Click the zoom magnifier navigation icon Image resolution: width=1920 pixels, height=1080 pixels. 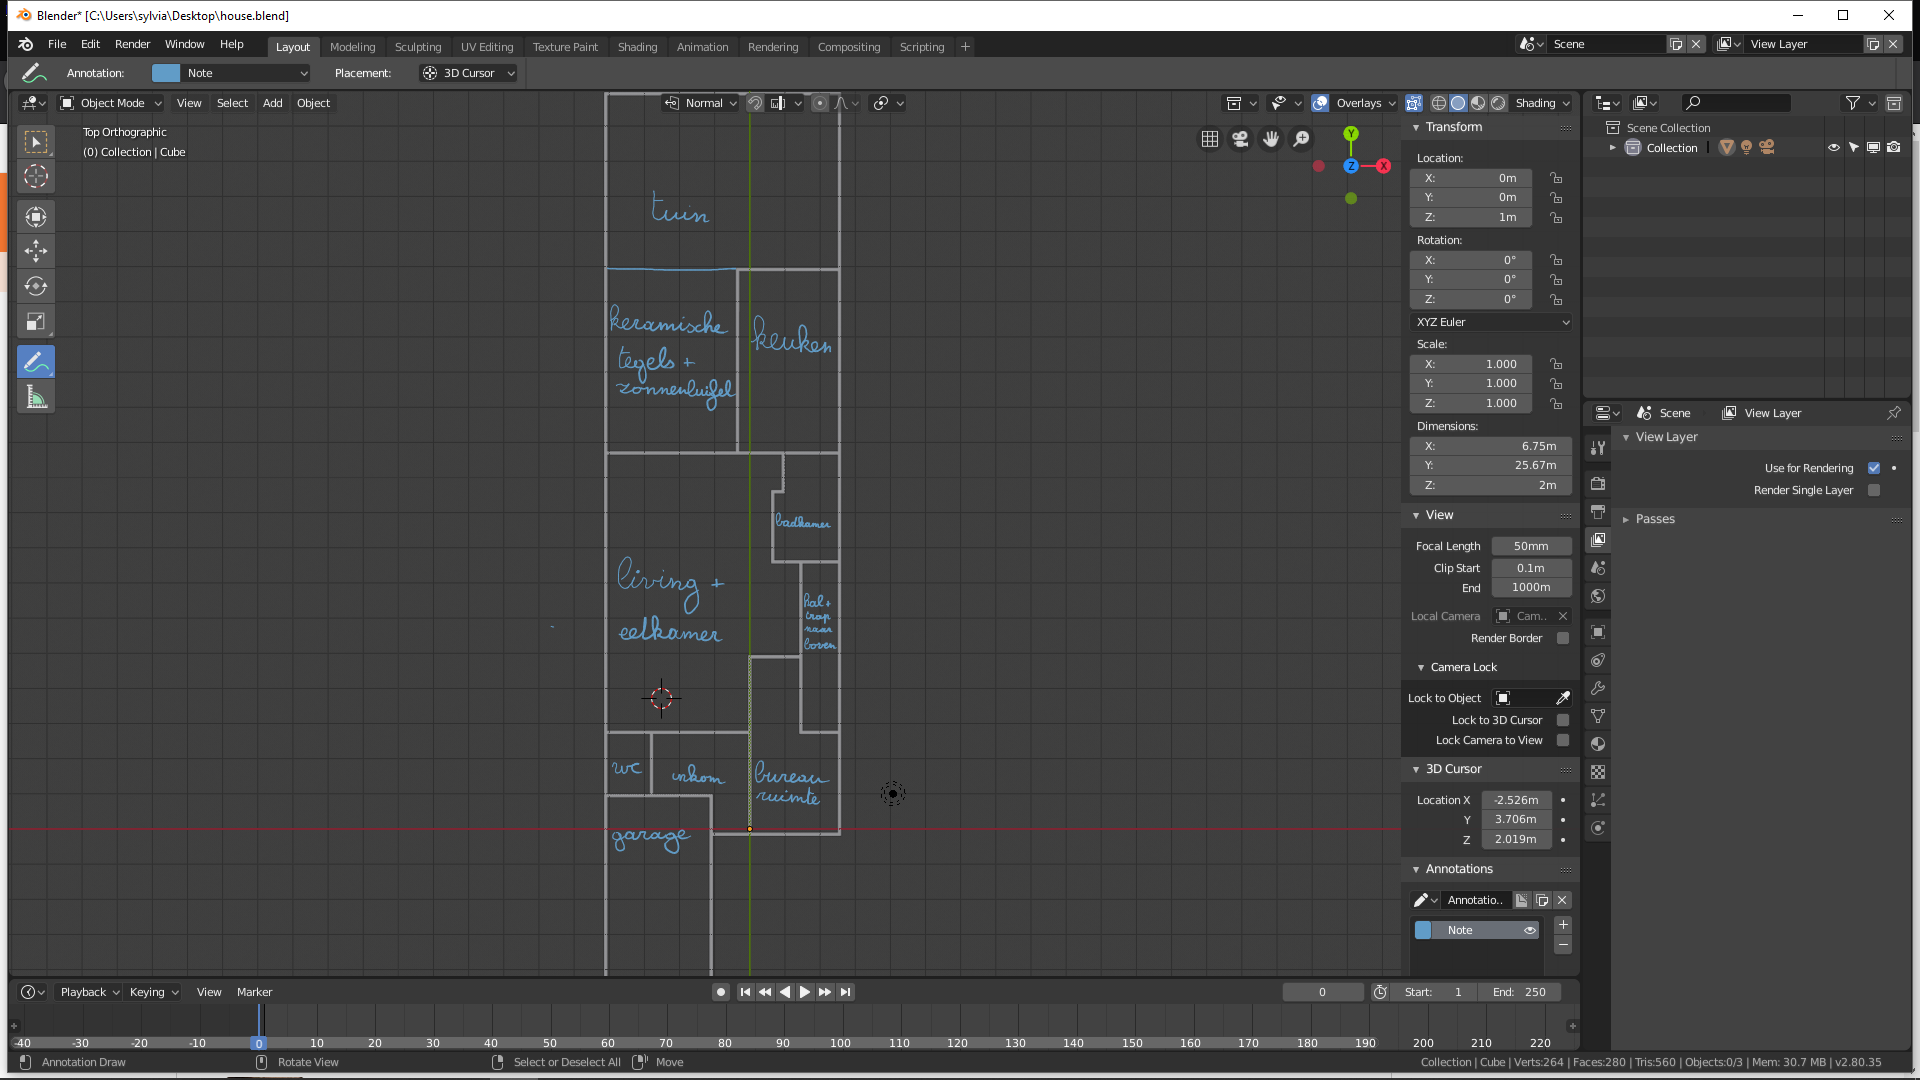(1301, 139)
